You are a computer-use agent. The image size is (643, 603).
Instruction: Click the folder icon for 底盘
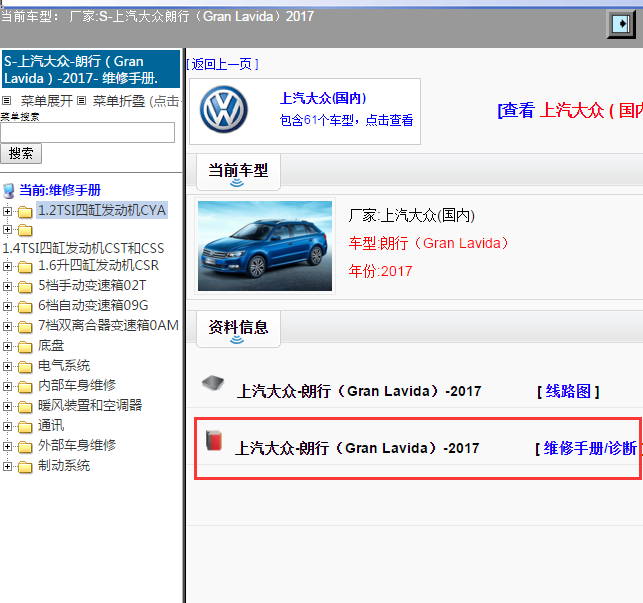(25, 347)
